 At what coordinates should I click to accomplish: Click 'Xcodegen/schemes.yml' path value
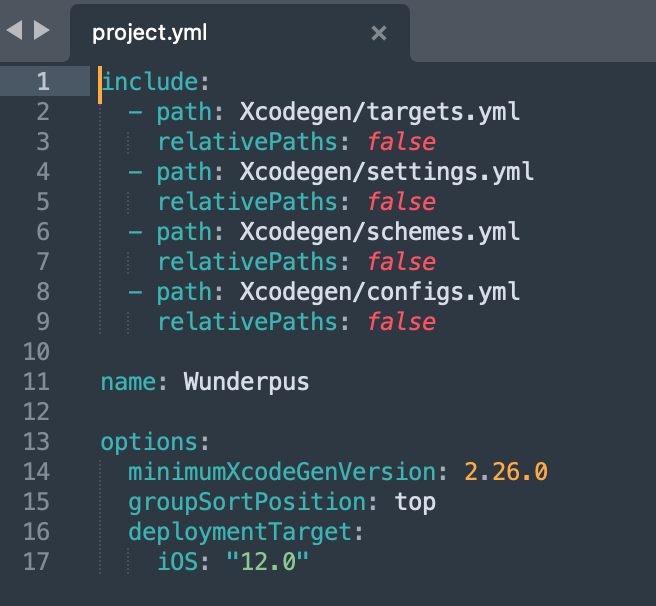[380, 232]
